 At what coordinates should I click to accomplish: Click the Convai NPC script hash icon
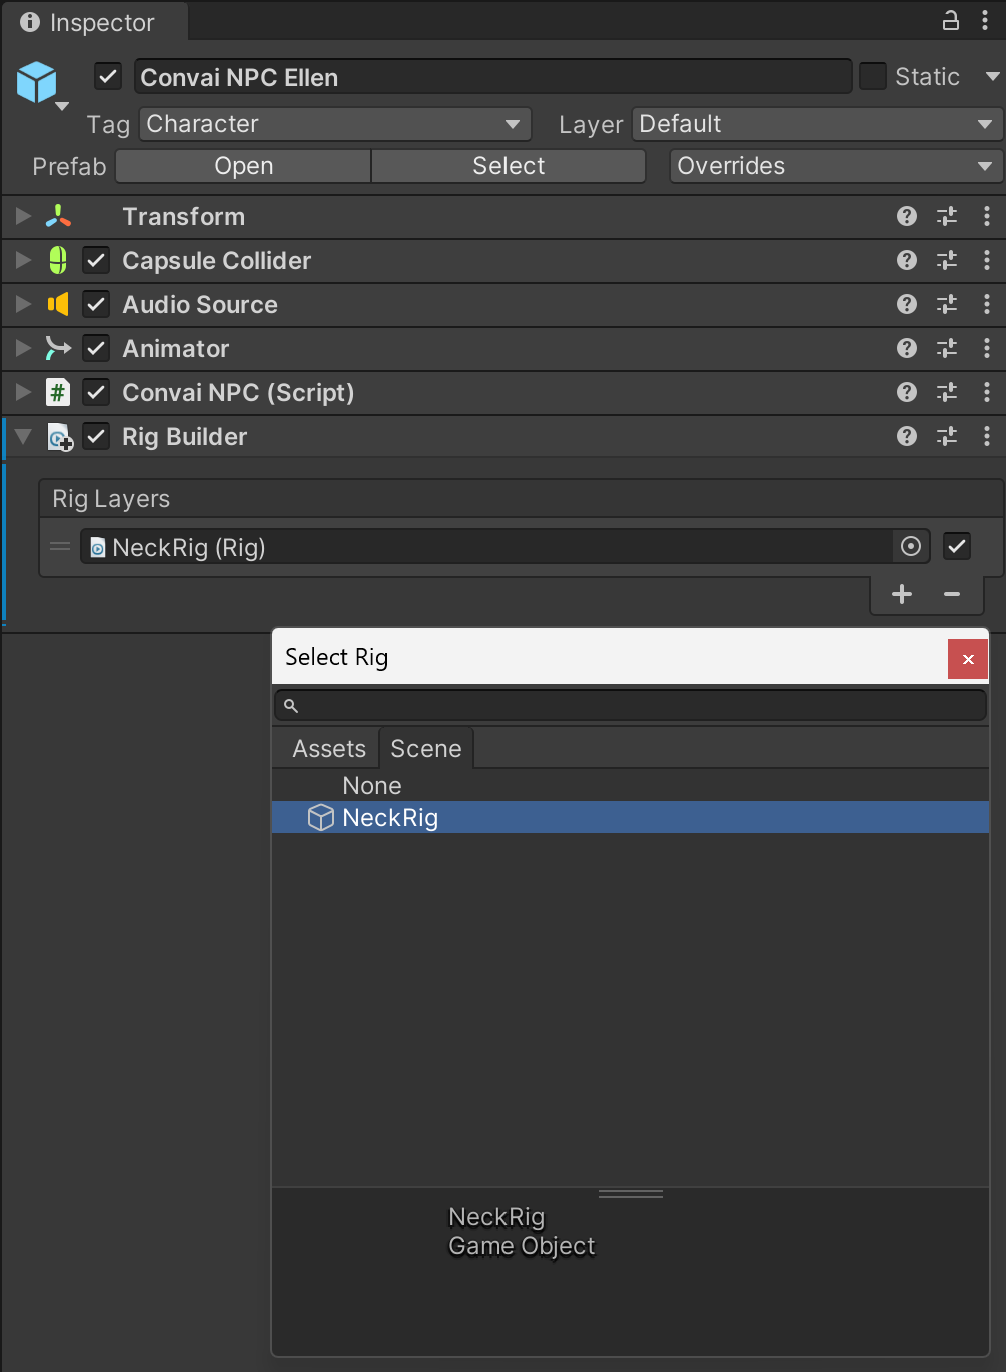[x=58, y=392]
